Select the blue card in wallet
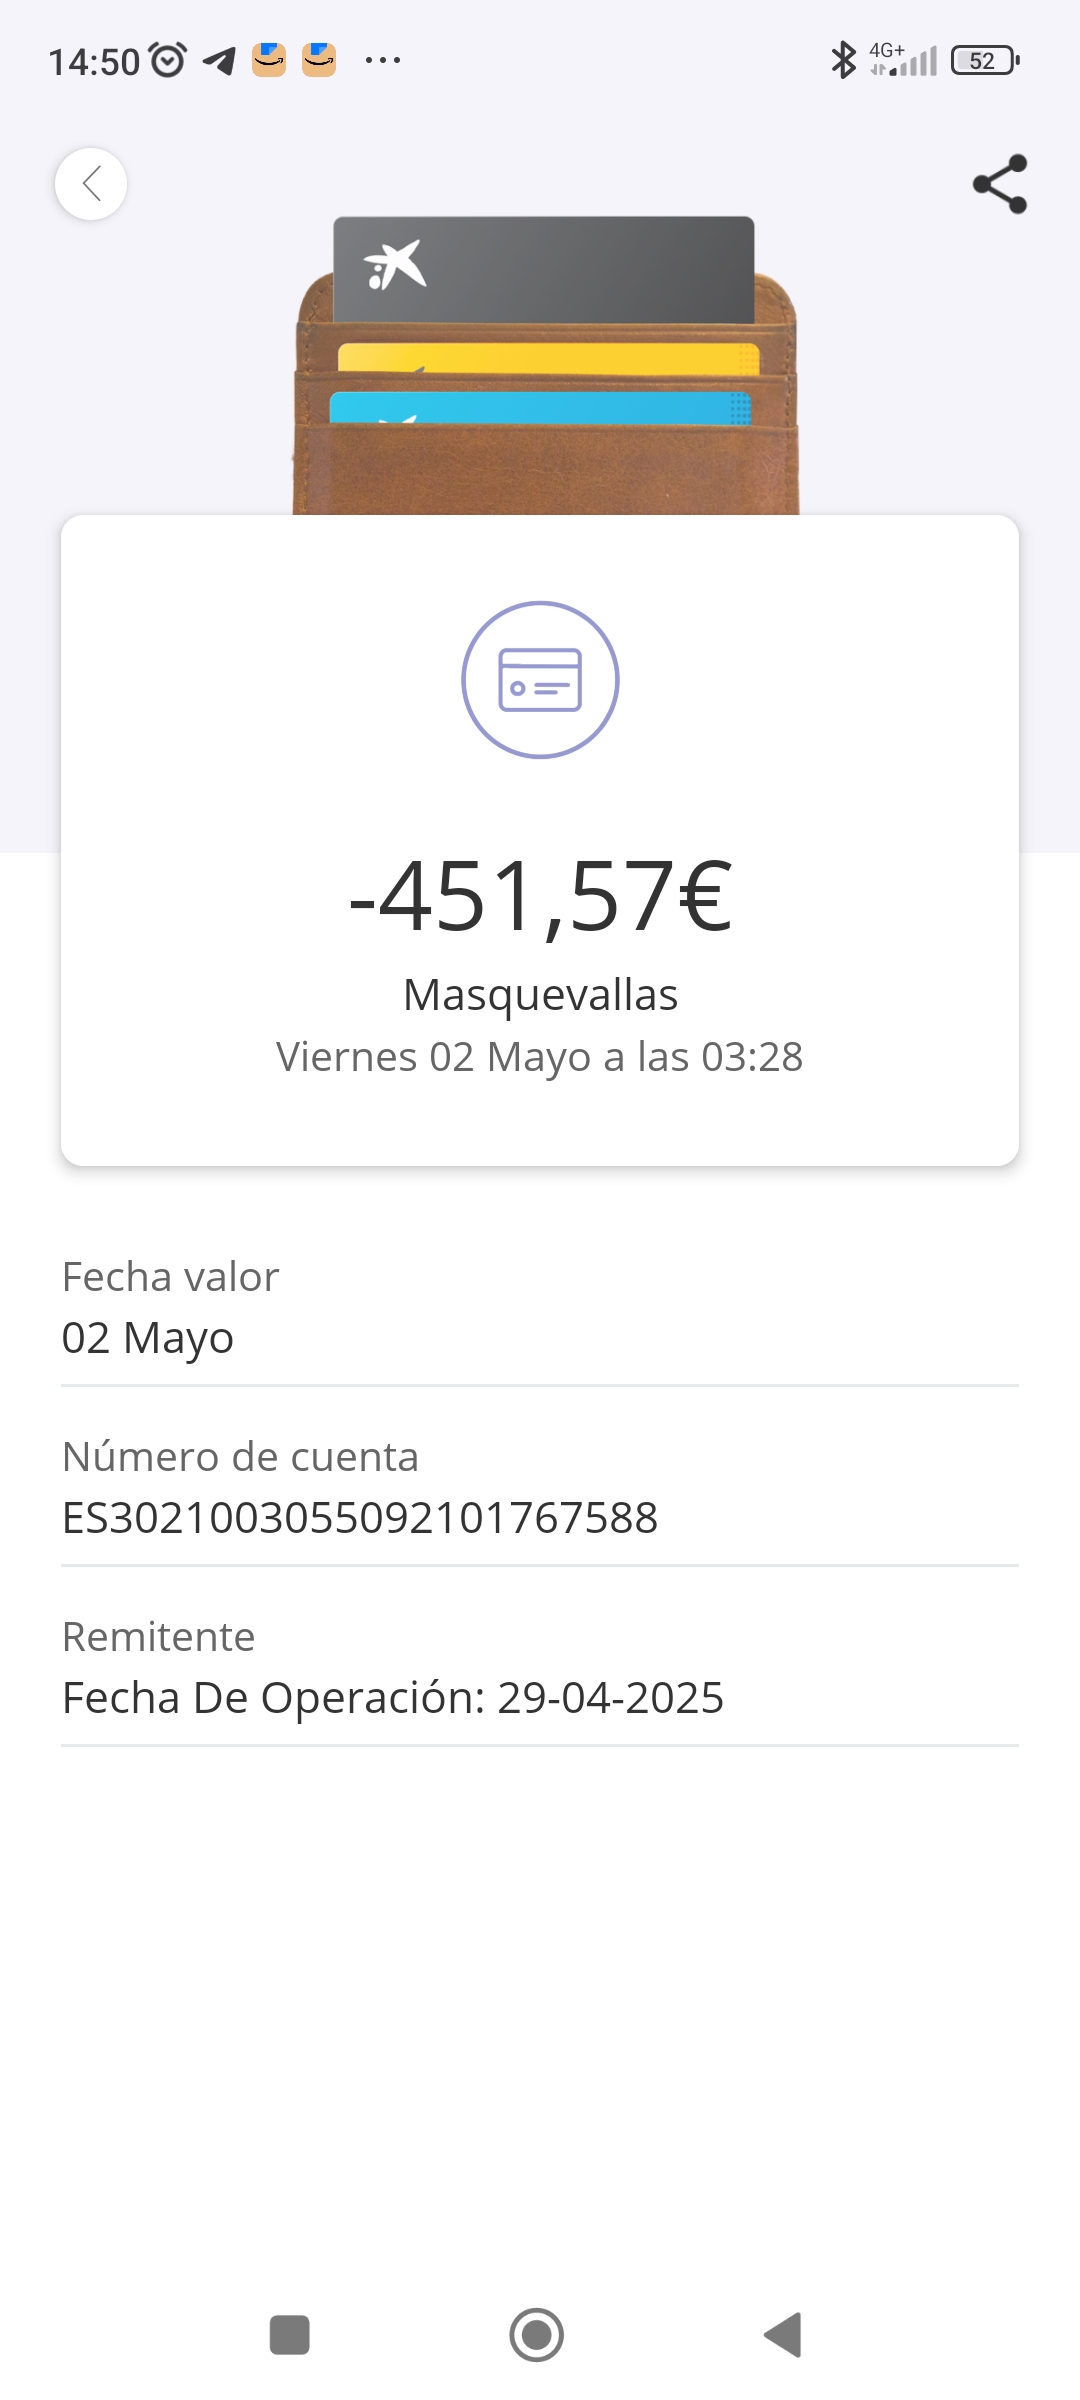The height and width of the screenshot is (2400, 1080). [x=540, y=408]
